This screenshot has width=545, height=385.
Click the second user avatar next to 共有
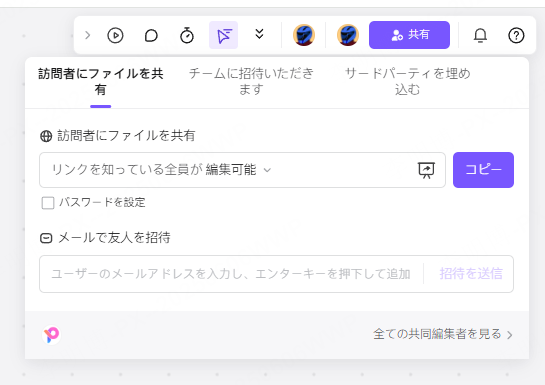point(348,35)
